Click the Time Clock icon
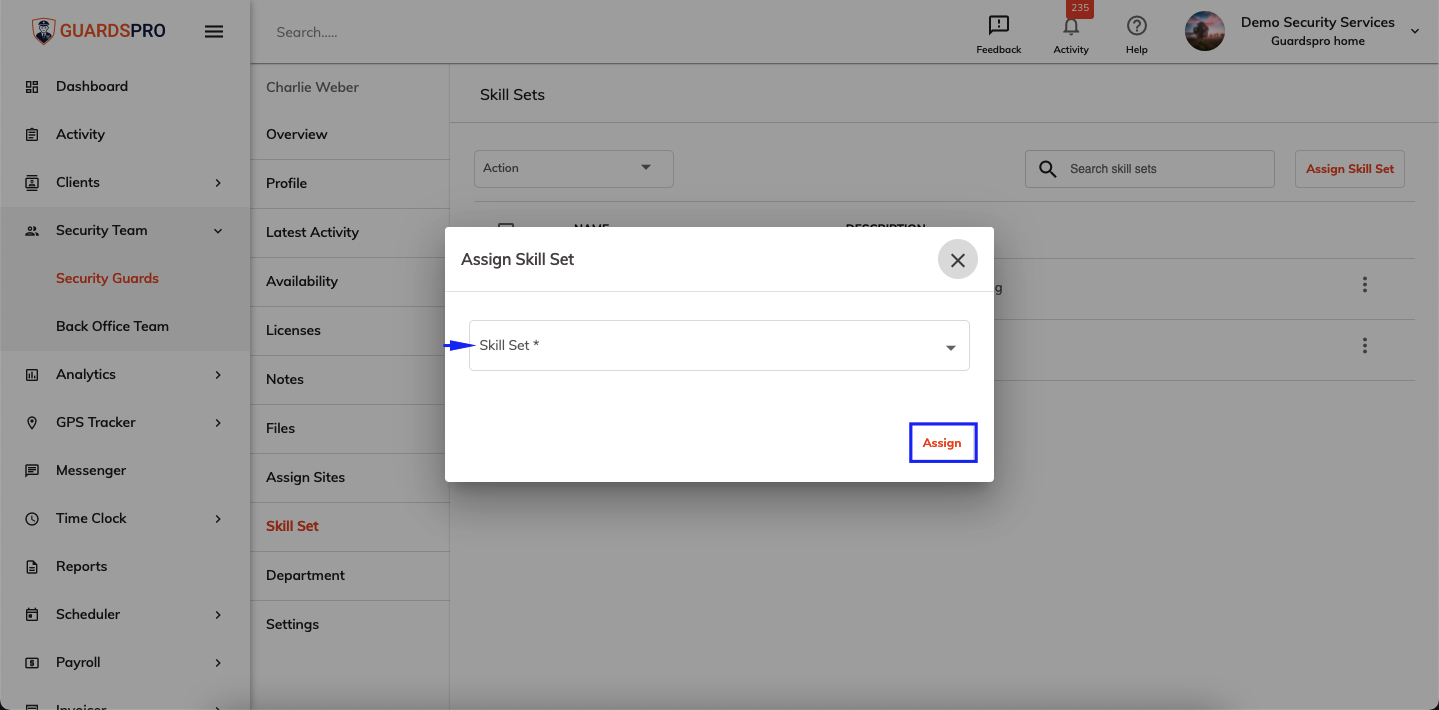This screenshot has height=710, width=1439. pyautogui.click(x=32, y=519)
